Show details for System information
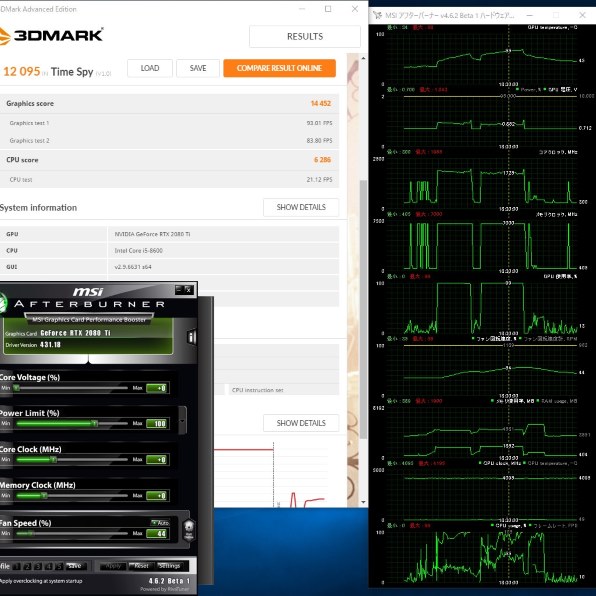596x596 pixels. [301, 207]
